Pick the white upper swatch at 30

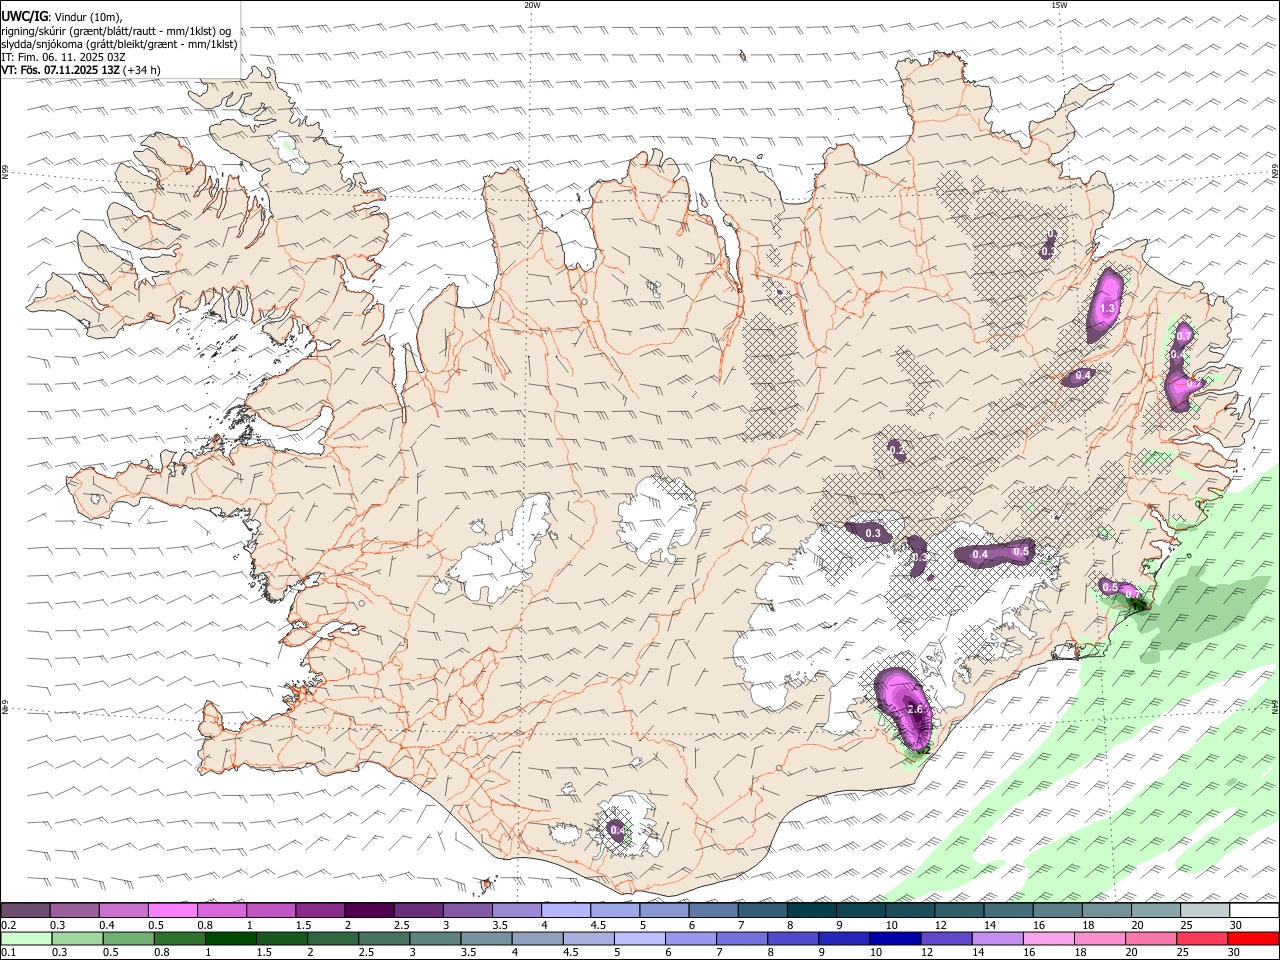(x=1254, y=910)
